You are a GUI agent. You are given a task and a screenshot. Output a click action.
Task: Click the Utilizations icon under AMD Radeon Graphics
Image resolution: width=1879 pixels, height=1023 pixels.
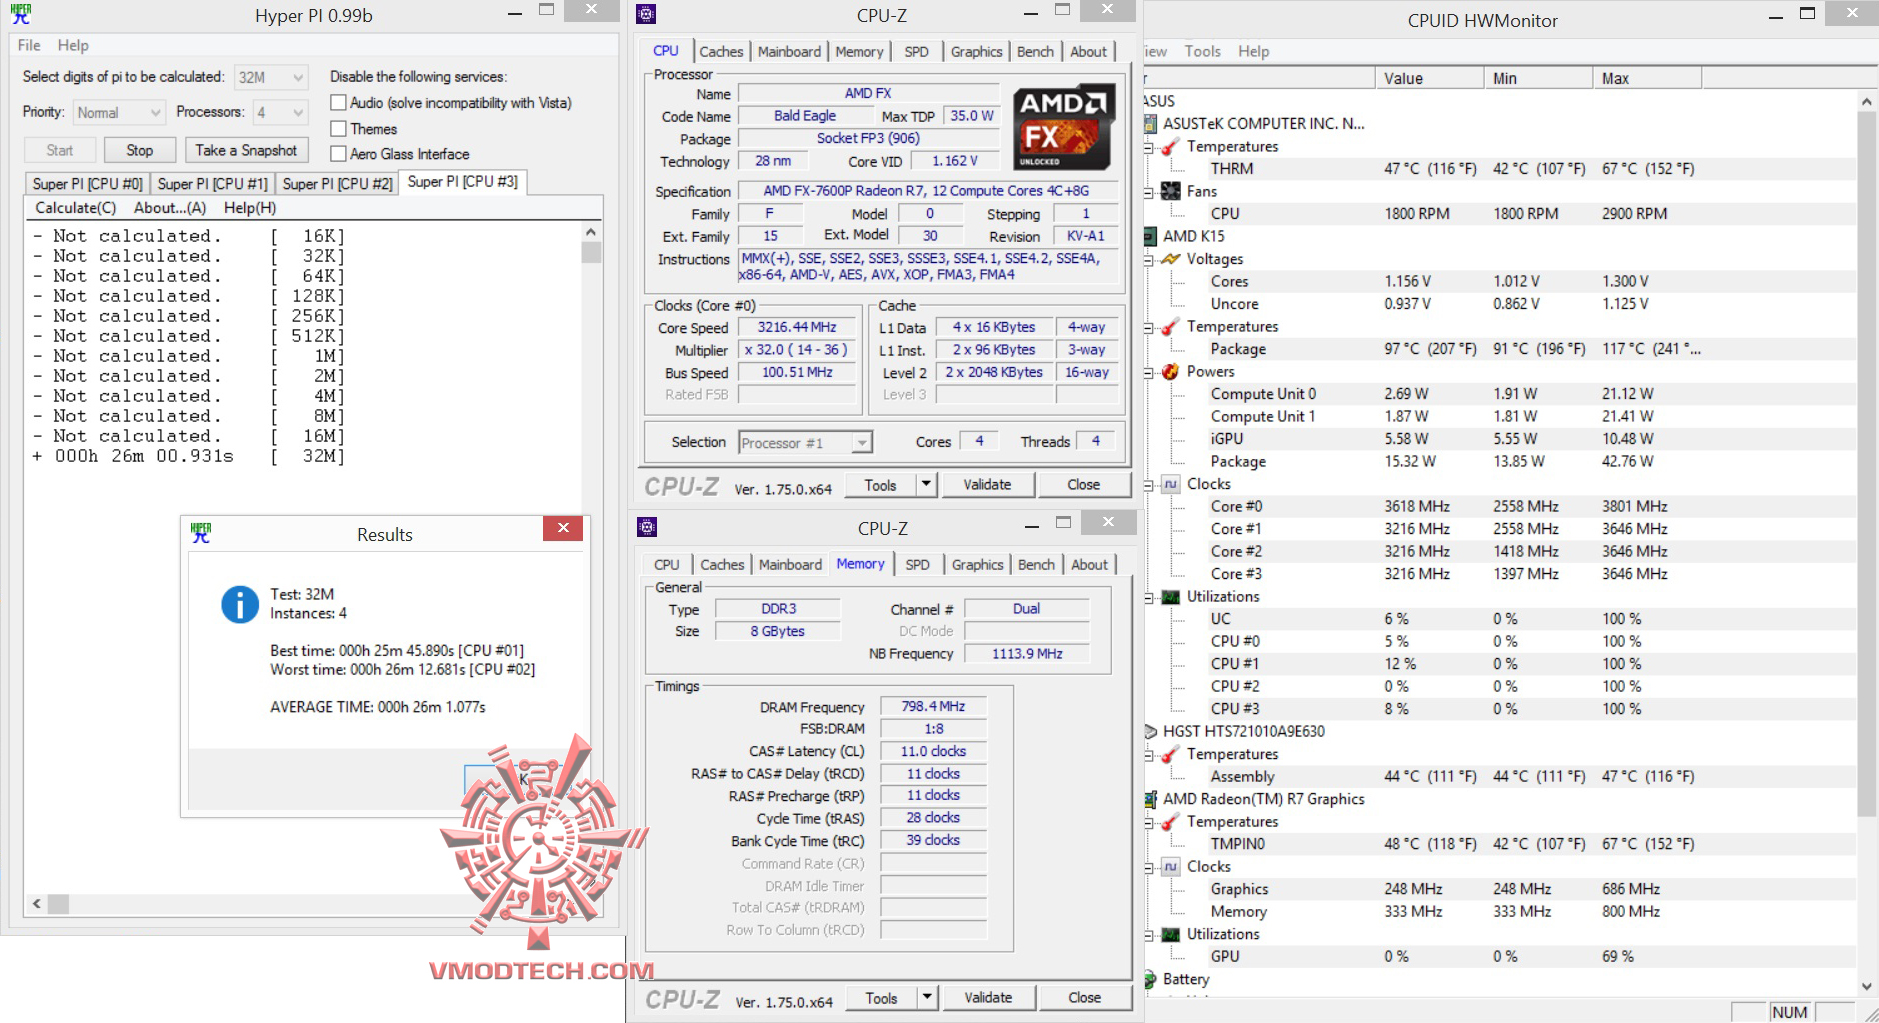[1170, 934]
